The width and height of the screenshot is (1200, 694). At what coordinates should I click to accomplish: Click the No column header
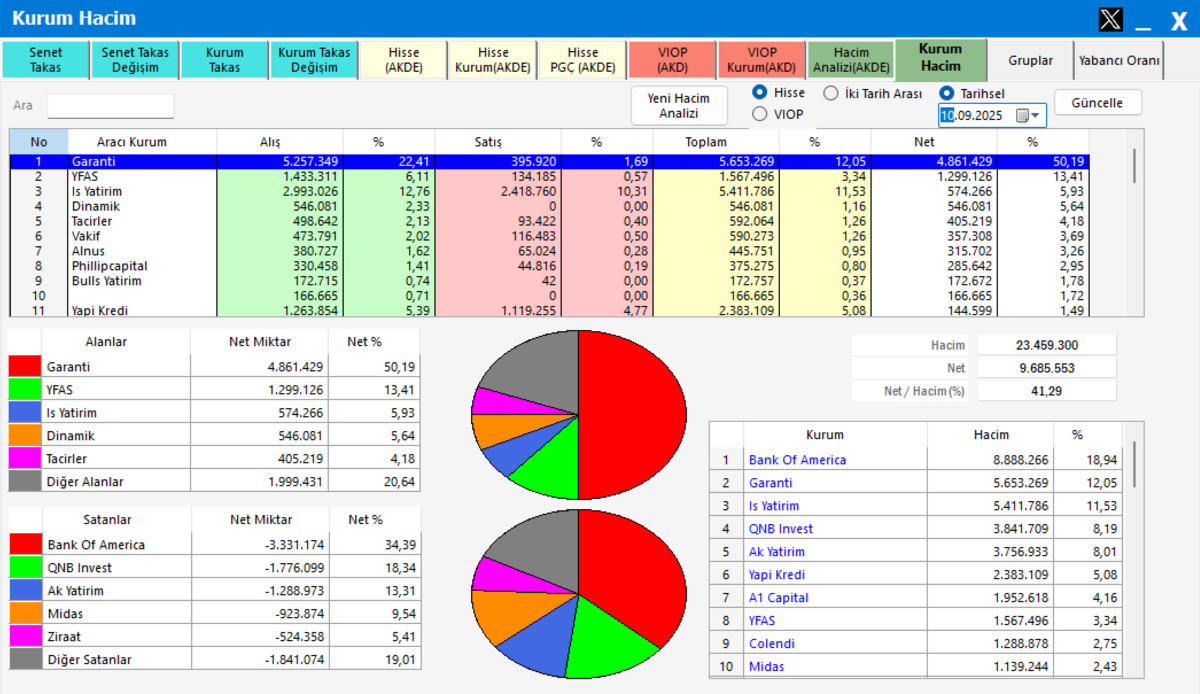click(39, 142)
